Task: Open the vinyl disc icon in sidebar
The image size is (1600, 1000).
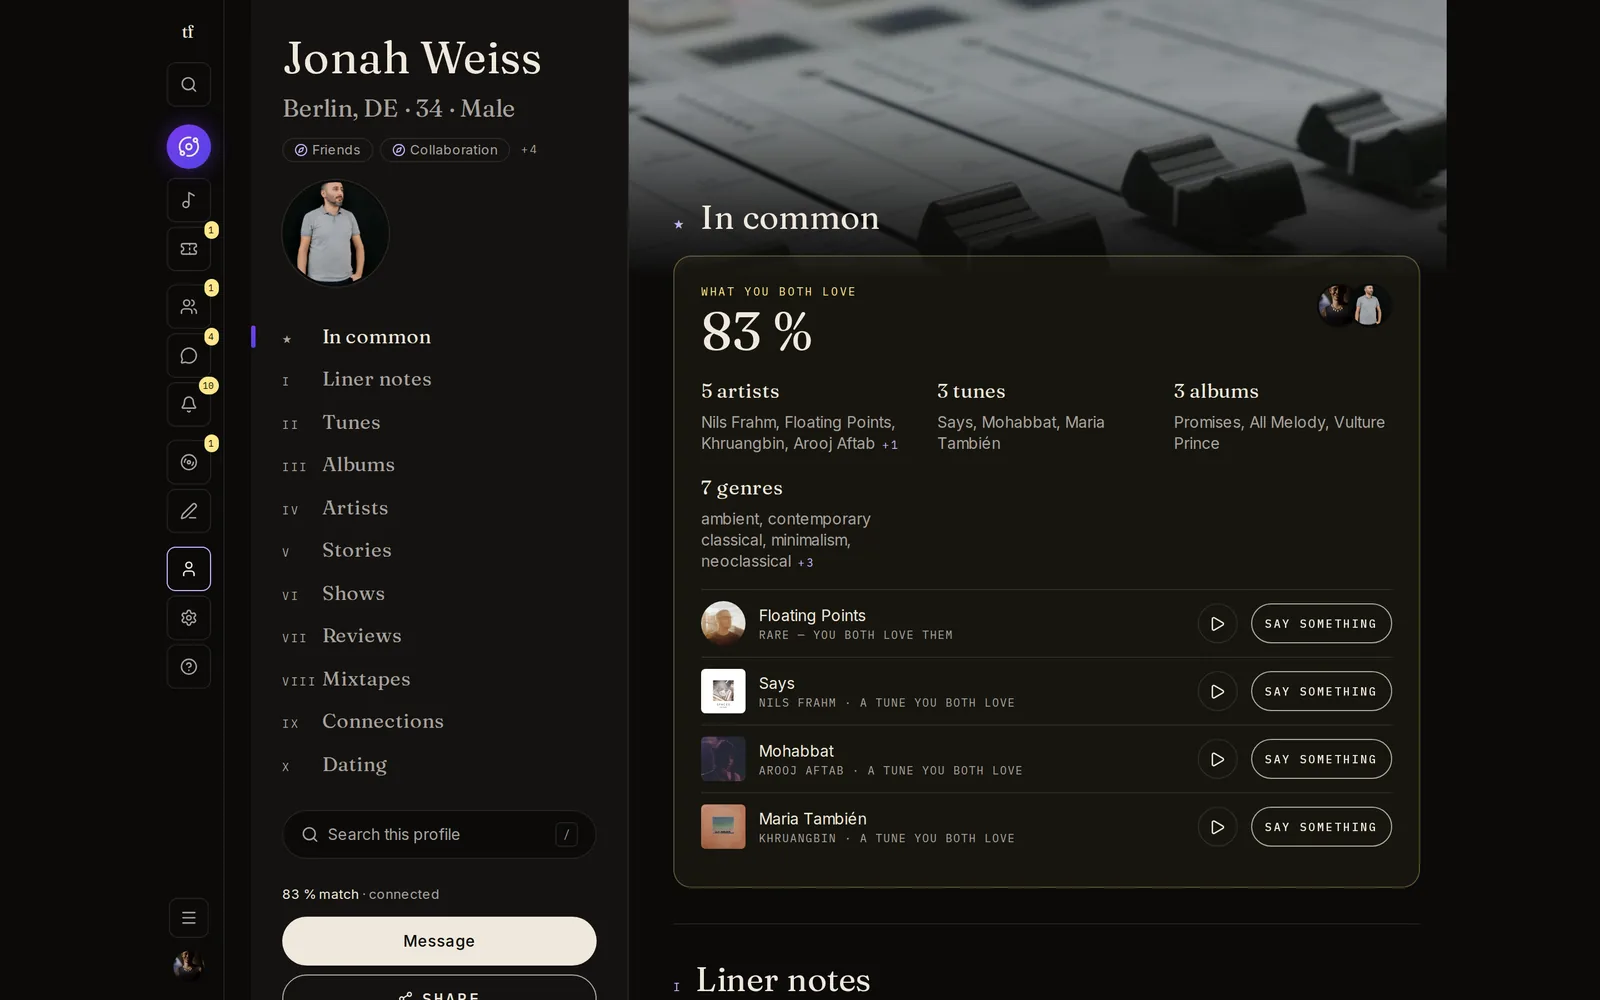Action: pyautogui.click(x=189, y=462)
